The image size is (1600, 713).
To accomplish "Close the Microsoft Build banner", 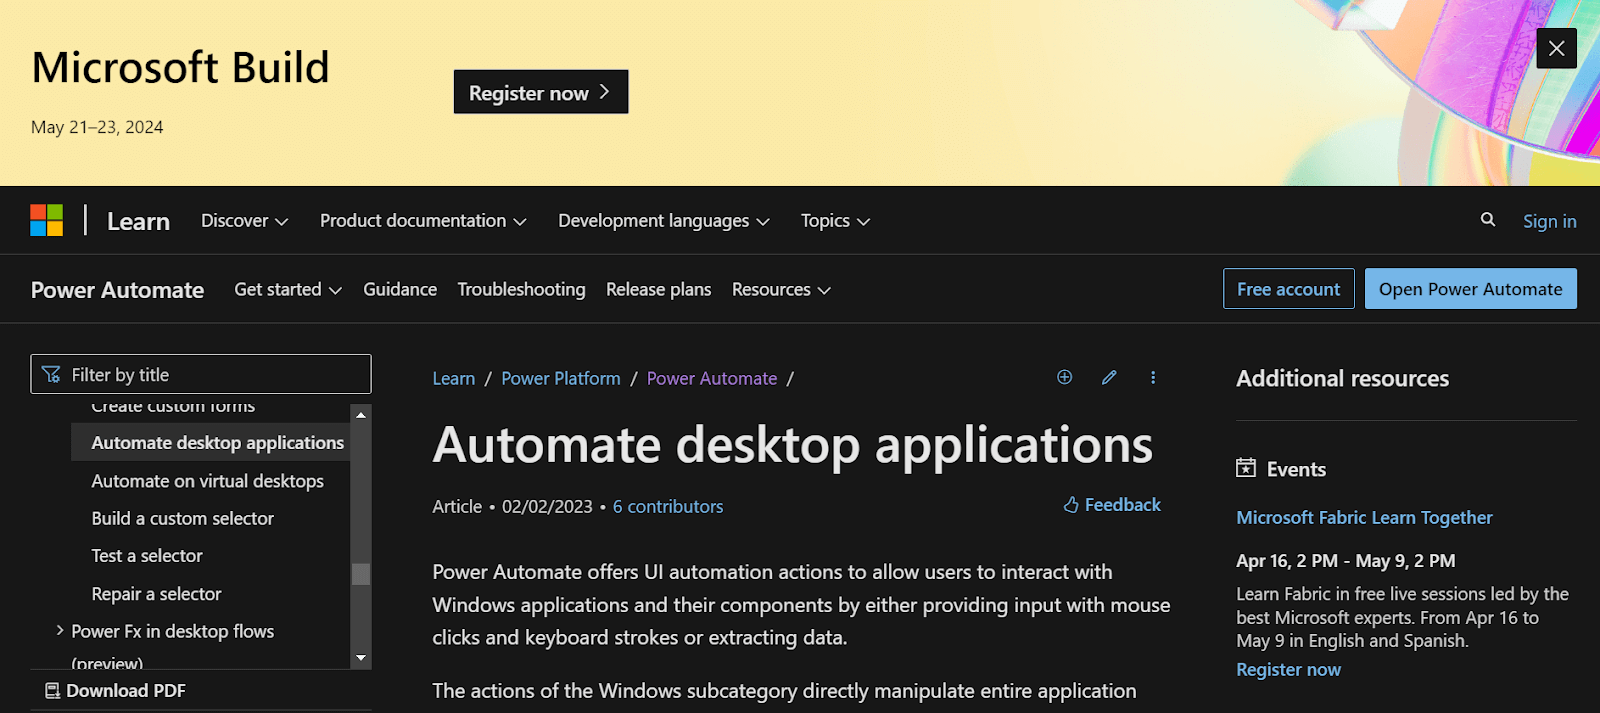I will (1556, 48).
